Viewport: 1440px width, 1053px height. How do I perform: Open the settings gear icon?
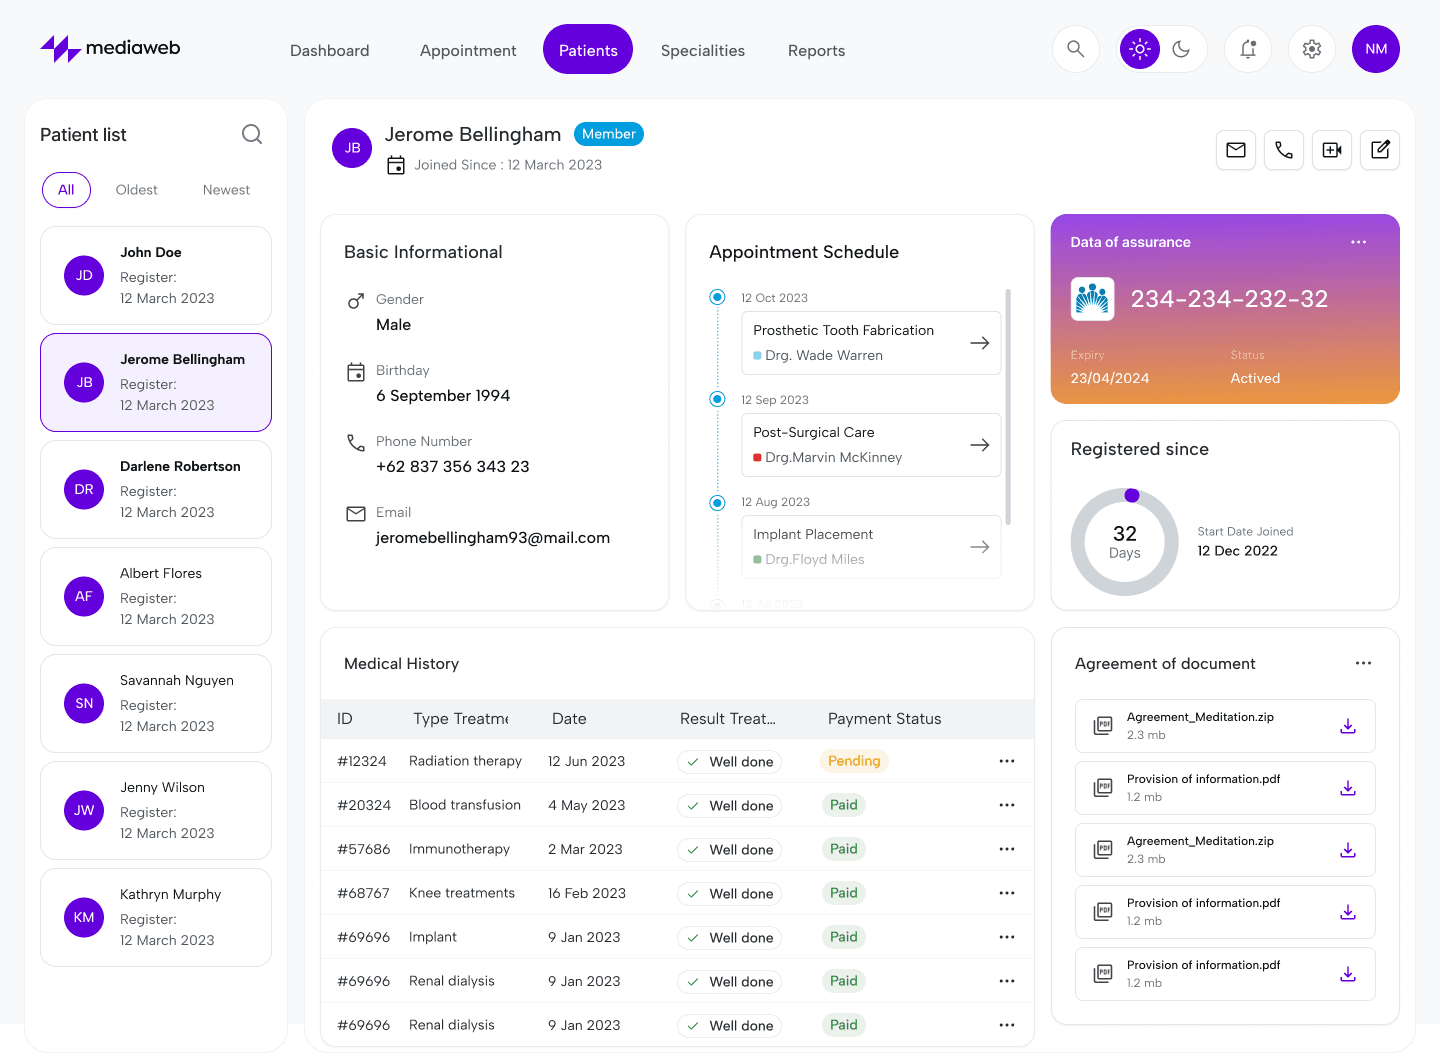coord(1312,49)
